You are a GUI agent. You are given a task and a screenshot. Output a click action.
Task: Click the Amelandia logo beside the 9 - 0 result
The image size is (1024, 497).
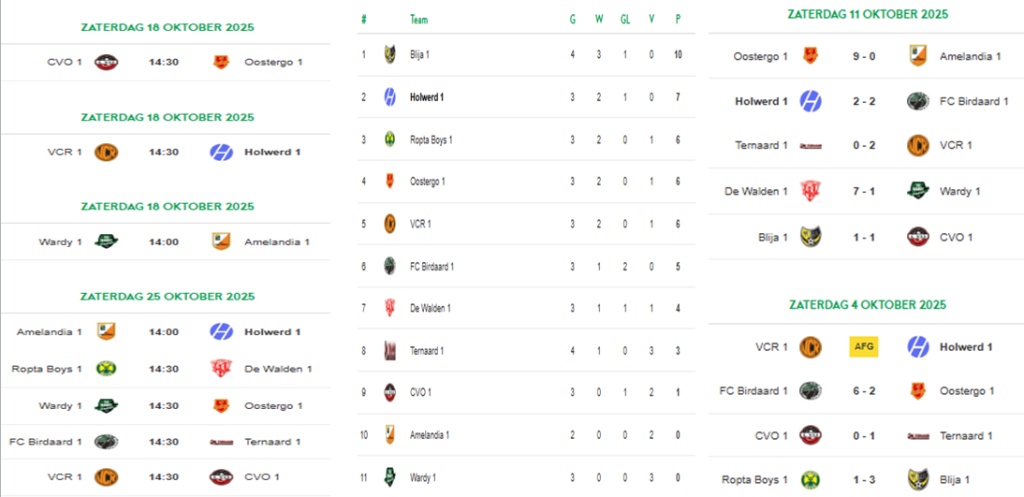(x=918, y=56)
